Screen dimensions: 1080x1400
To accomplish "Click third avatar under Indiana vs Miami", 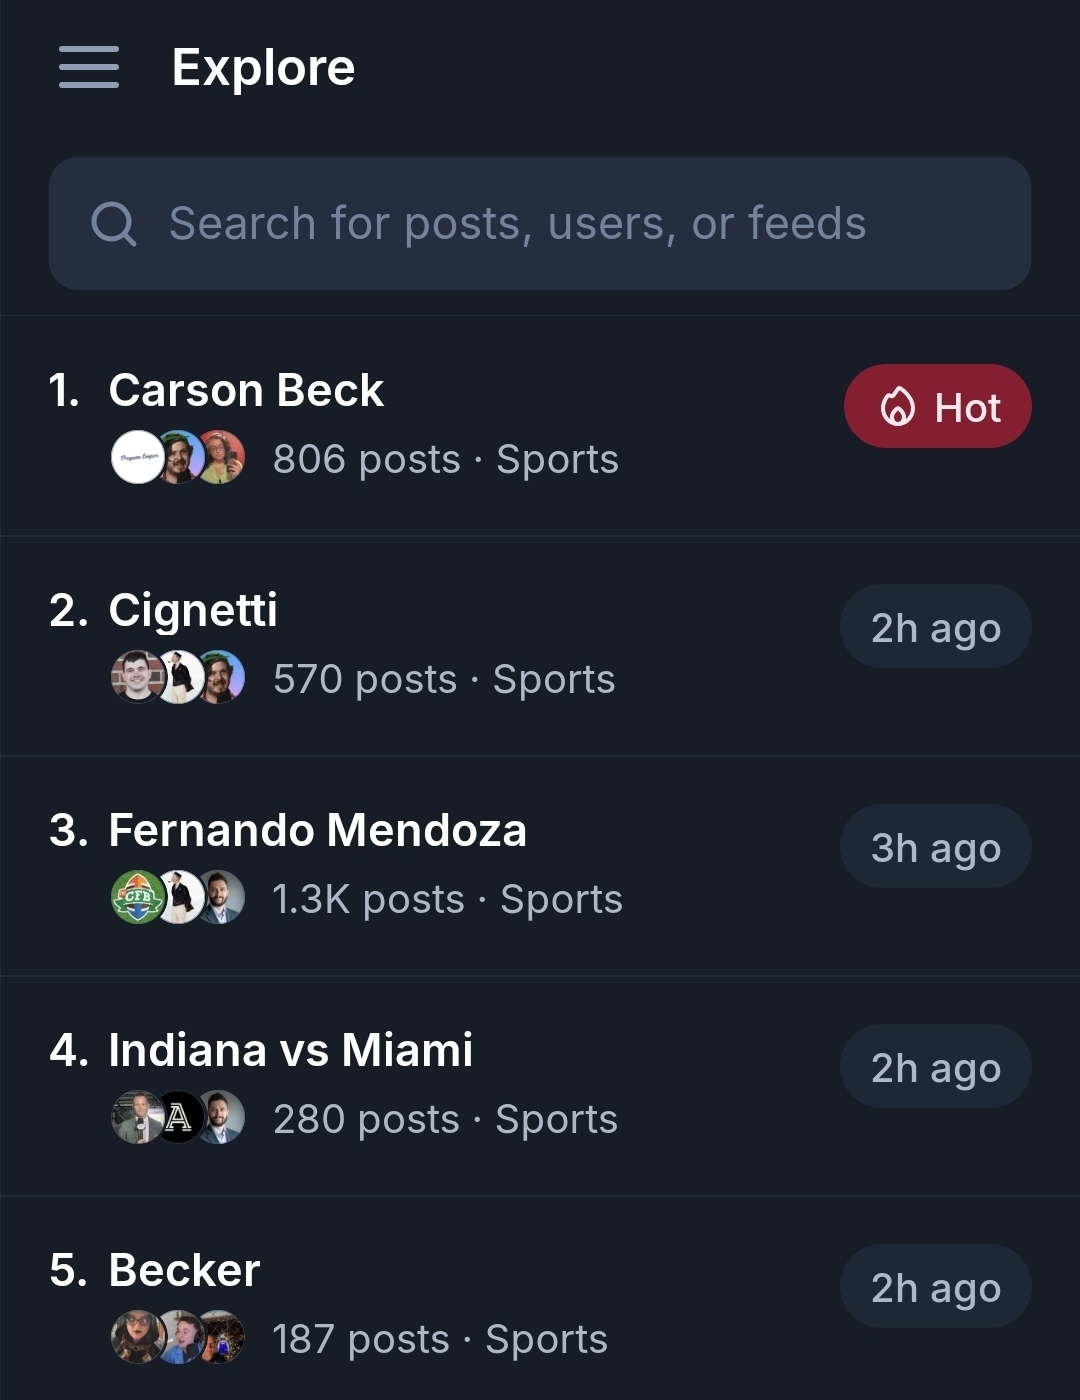I will tap(221, 1117).
